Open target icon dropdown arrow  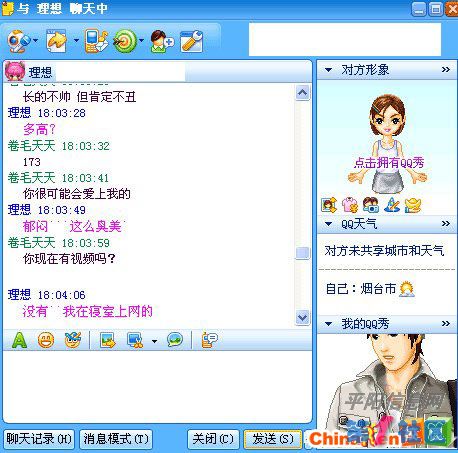coord(141,40)
